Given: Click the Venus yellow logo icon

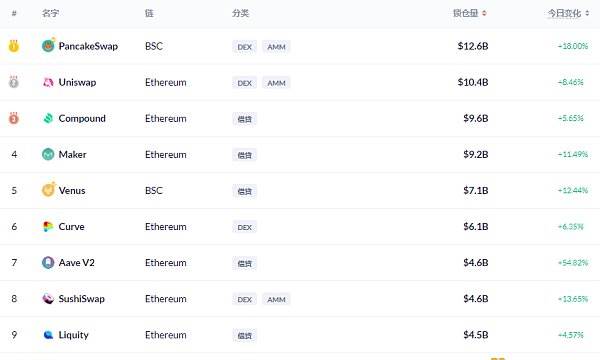Looking at the screenshot, I should [48, 190].
